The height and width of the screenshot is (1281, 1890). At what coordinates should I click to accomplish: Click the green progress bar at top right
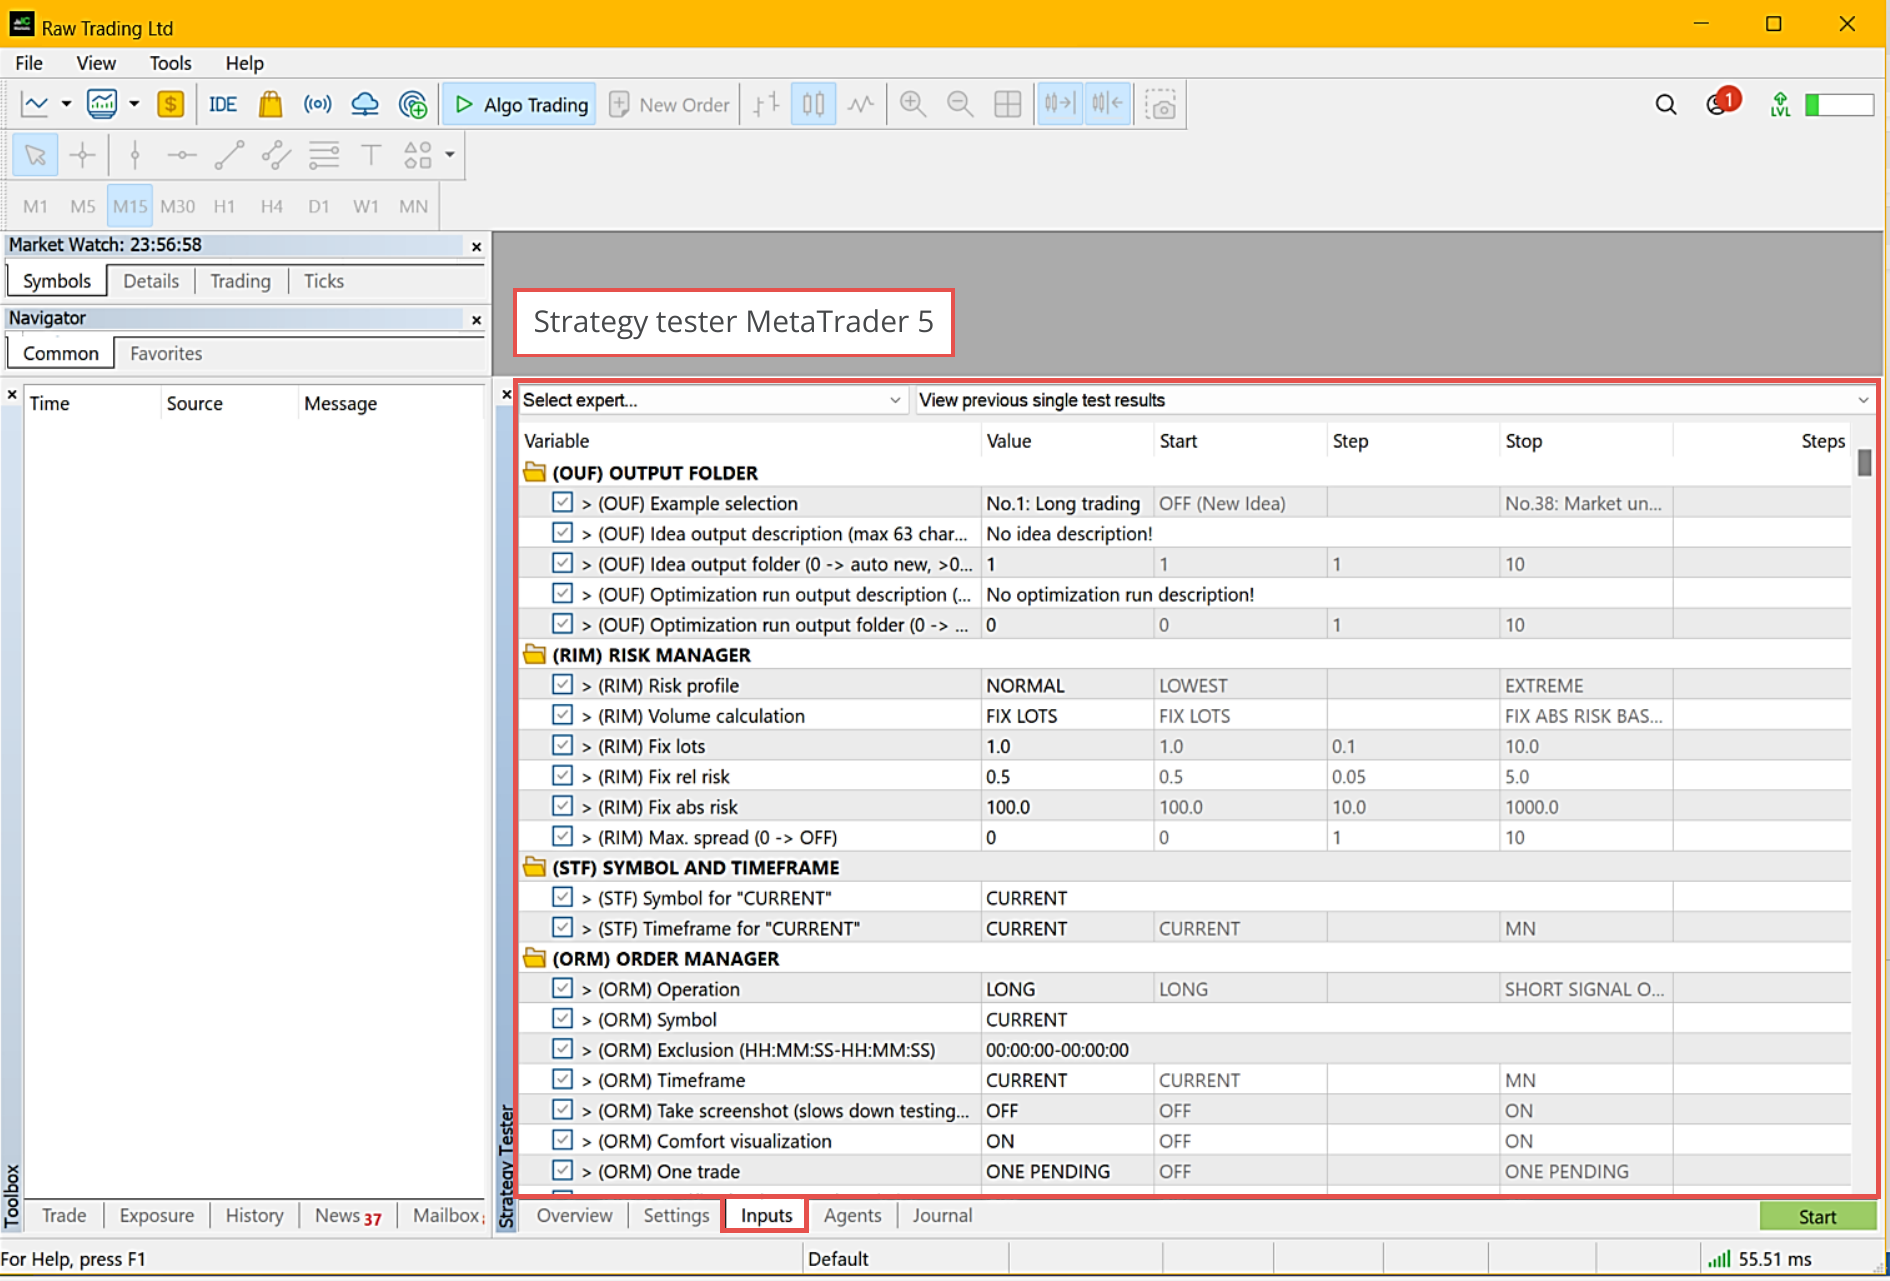click(x=1839, y=104)
